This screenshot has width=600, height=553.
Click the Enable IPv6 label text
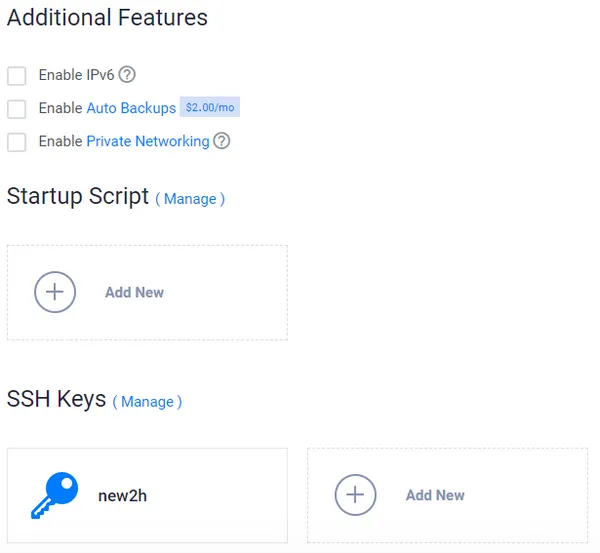77,75
